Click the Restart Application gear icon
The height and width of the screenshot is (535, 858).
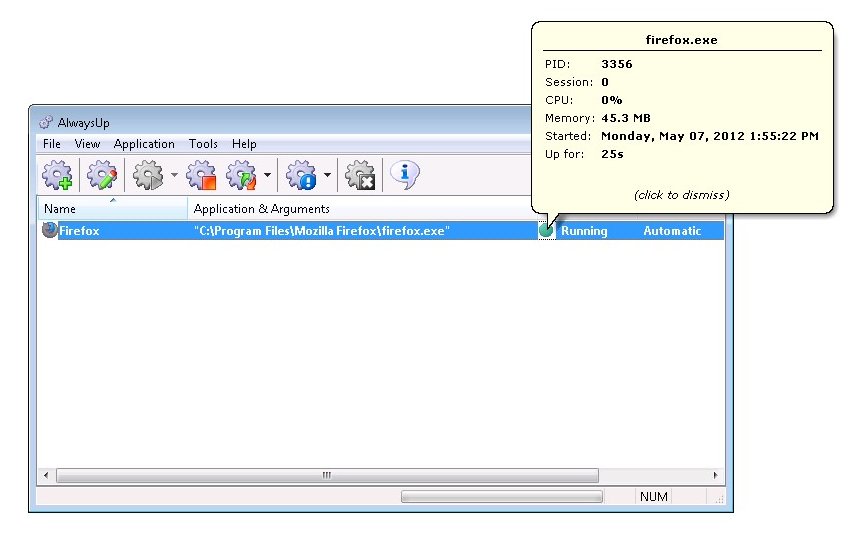tap(241, 175)
